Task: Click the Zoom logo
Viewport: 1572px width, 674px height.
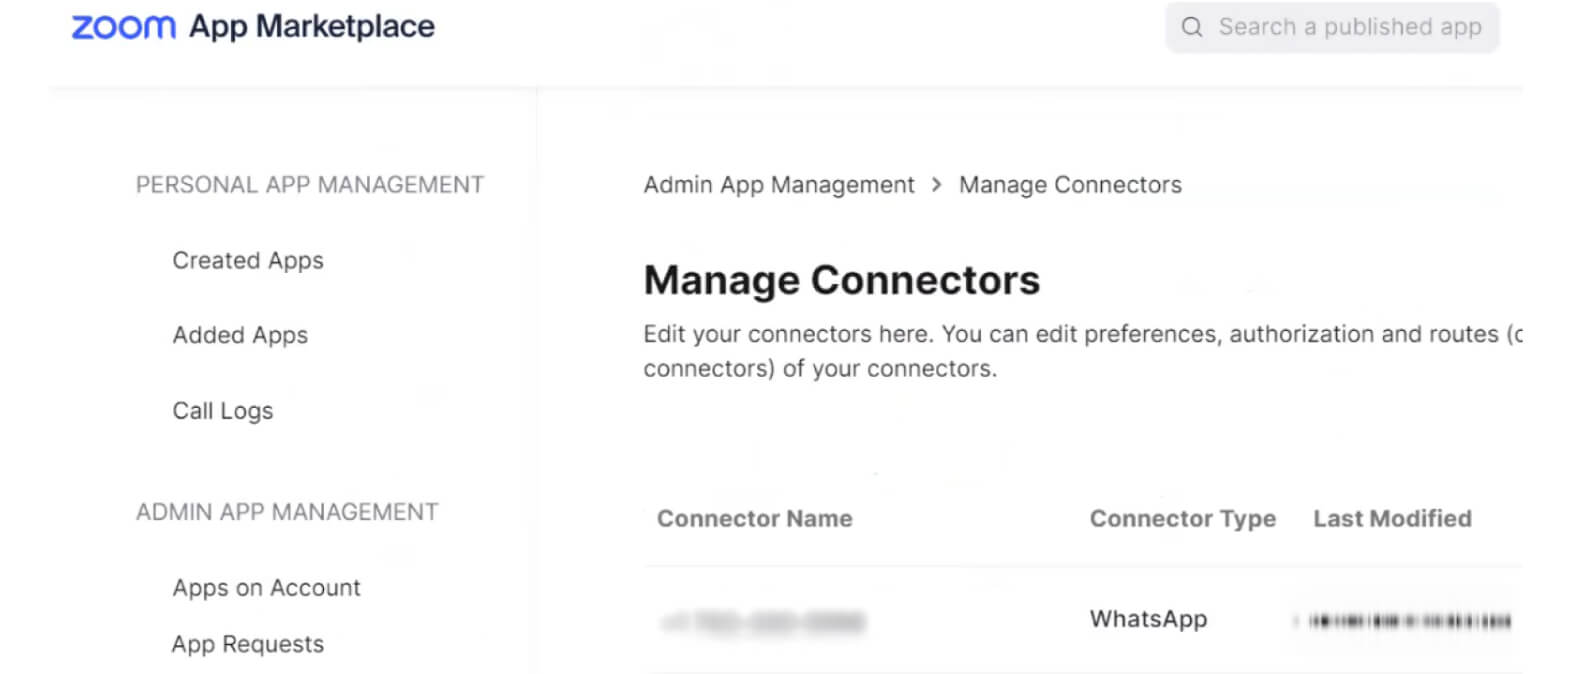Action: point(123,27)
